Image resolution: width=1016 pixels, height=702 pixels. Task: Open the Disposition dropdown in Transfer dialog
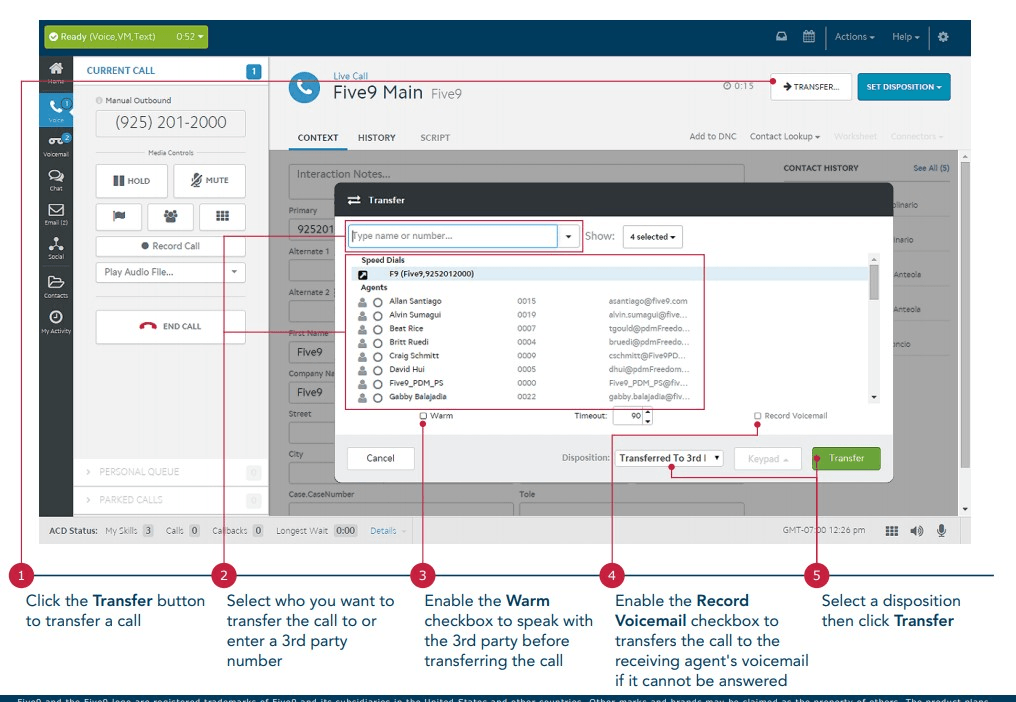[x=669, y=458]
